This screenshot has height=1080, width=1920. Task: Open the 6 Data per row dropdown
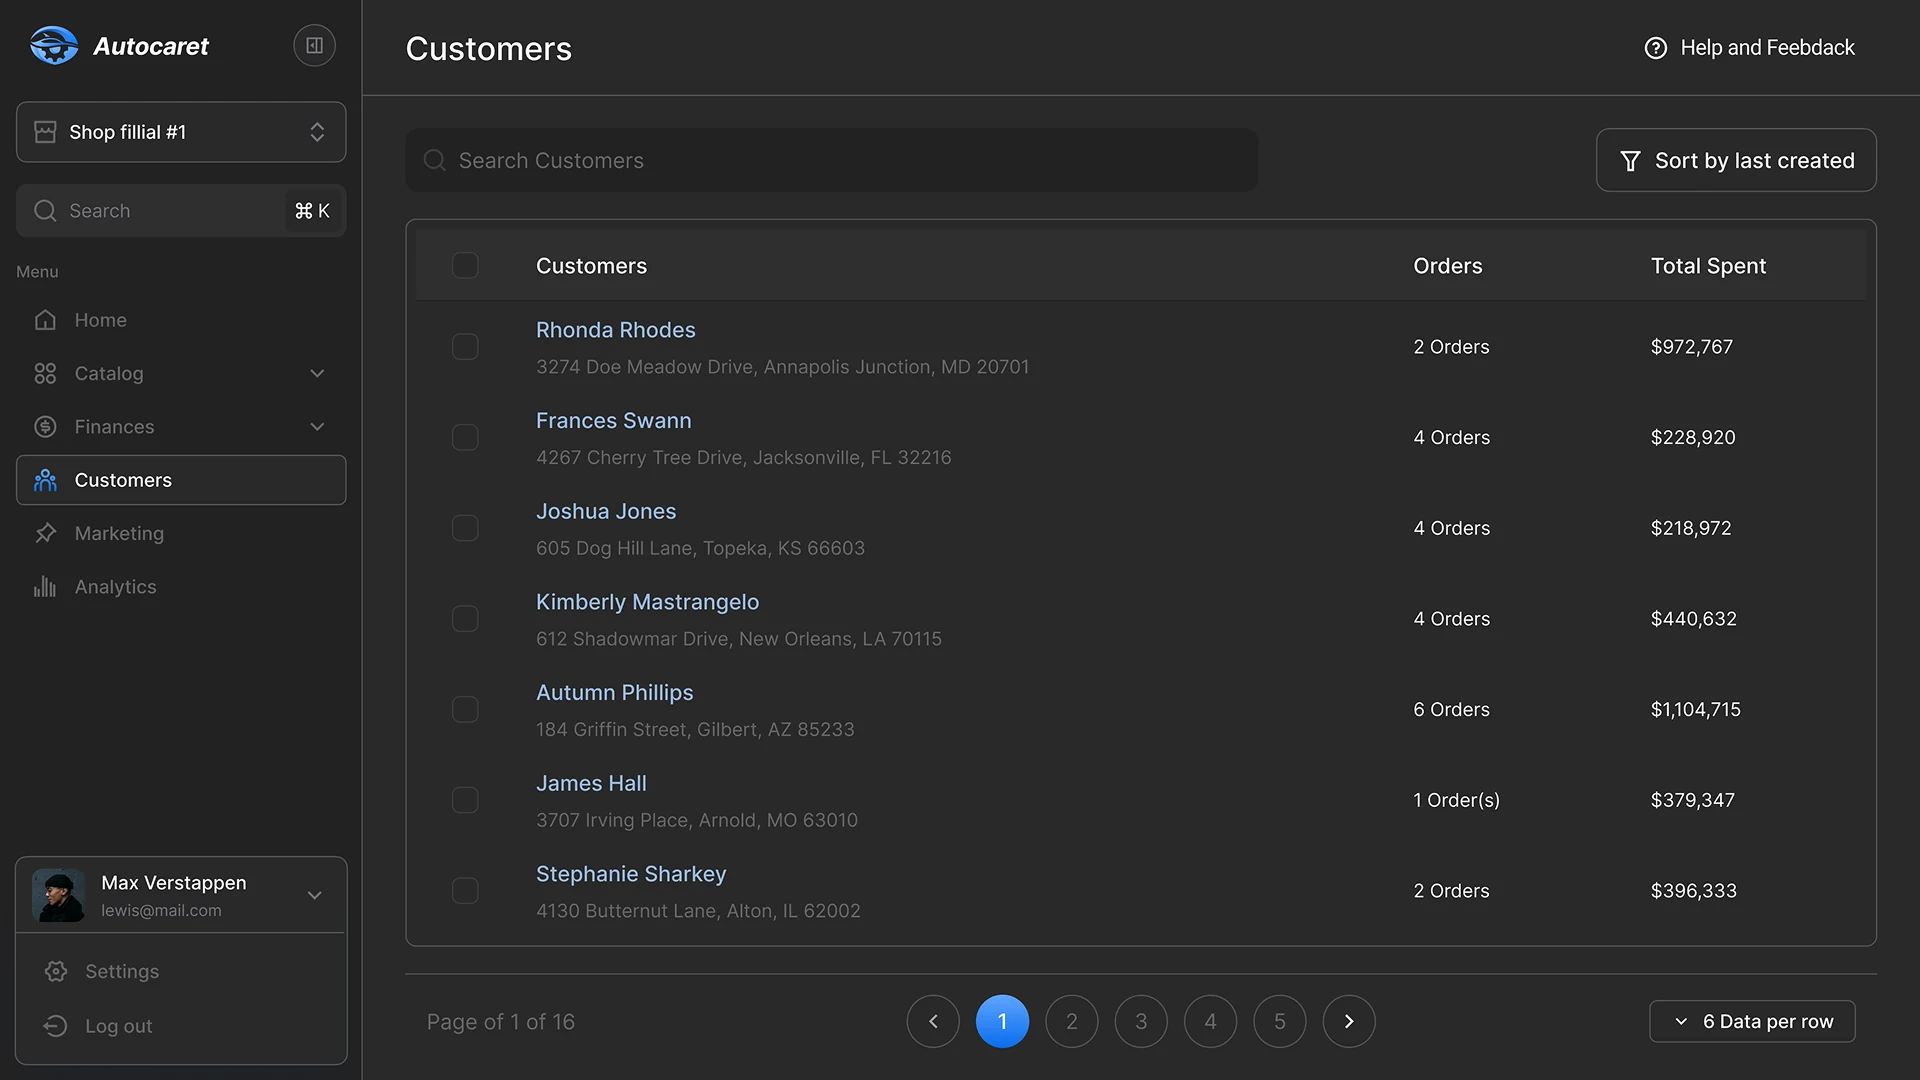tap(1752, 1021)
